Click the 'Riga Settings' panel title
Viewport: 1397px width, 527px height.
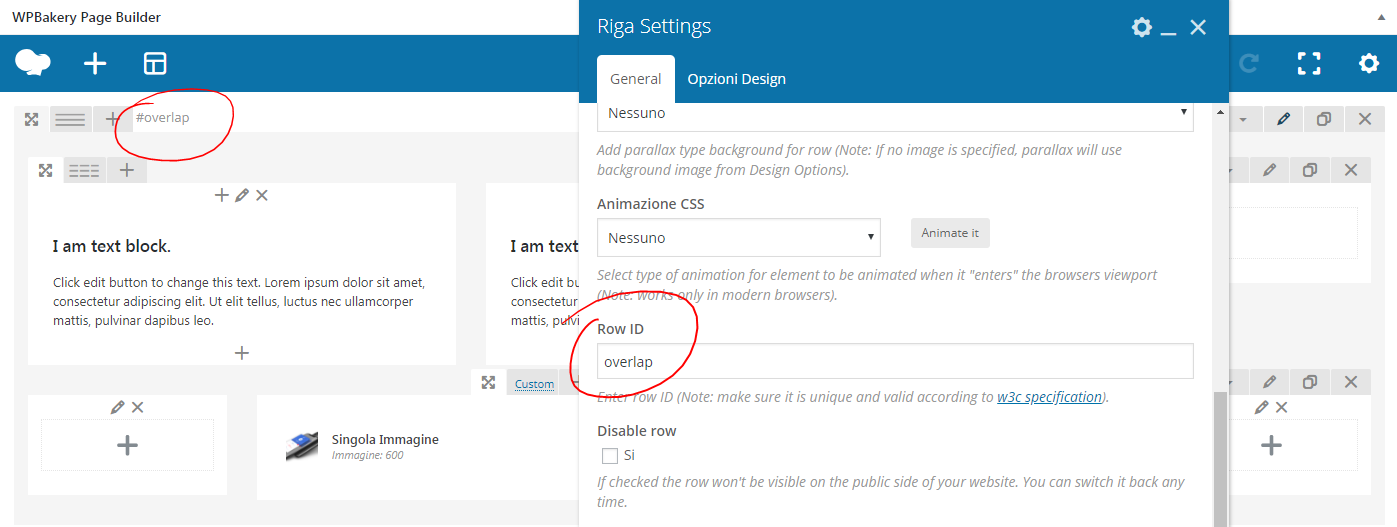(654, 27)
